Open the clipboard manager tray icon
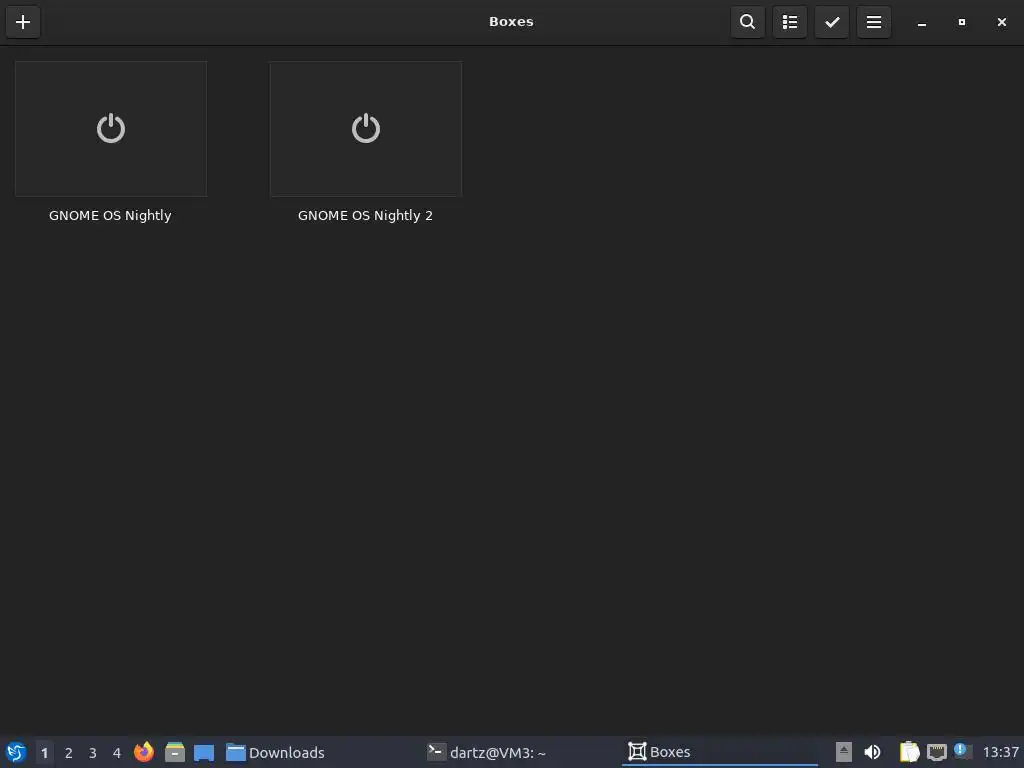Screen dimensions: 1024x768 point(909,752)
